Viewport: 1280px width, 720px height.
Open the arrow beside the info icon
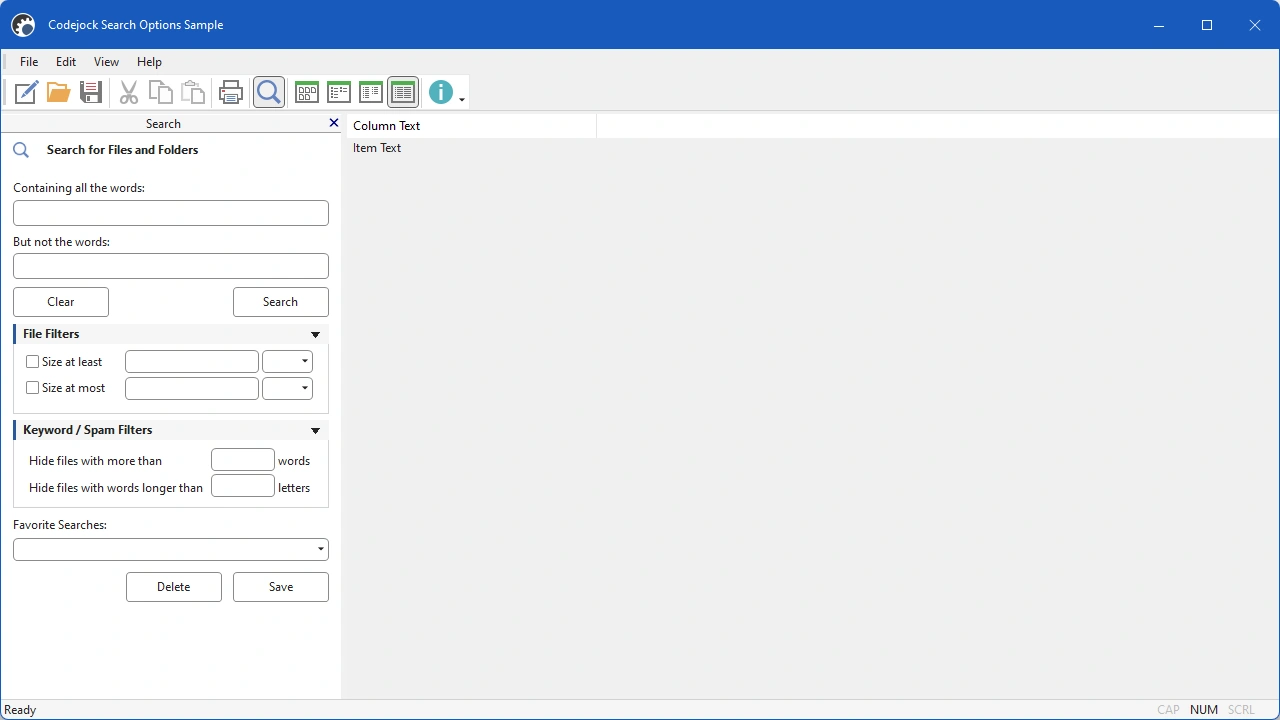[x=462, y=99]
